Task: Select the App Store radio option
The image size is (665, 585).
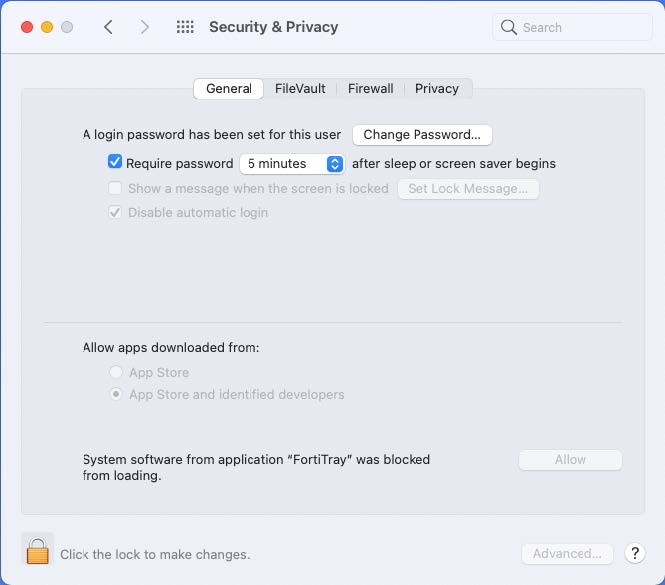Action: [116, 372]
